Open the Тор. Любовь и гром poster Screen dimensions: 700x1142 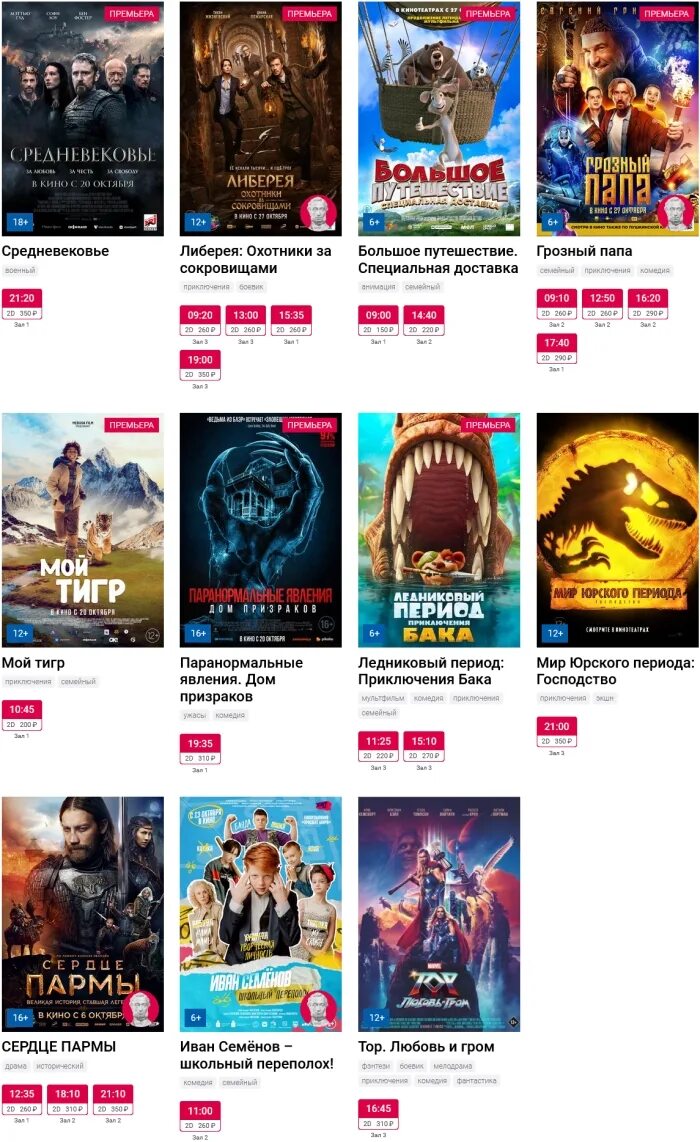click(439, 914)
